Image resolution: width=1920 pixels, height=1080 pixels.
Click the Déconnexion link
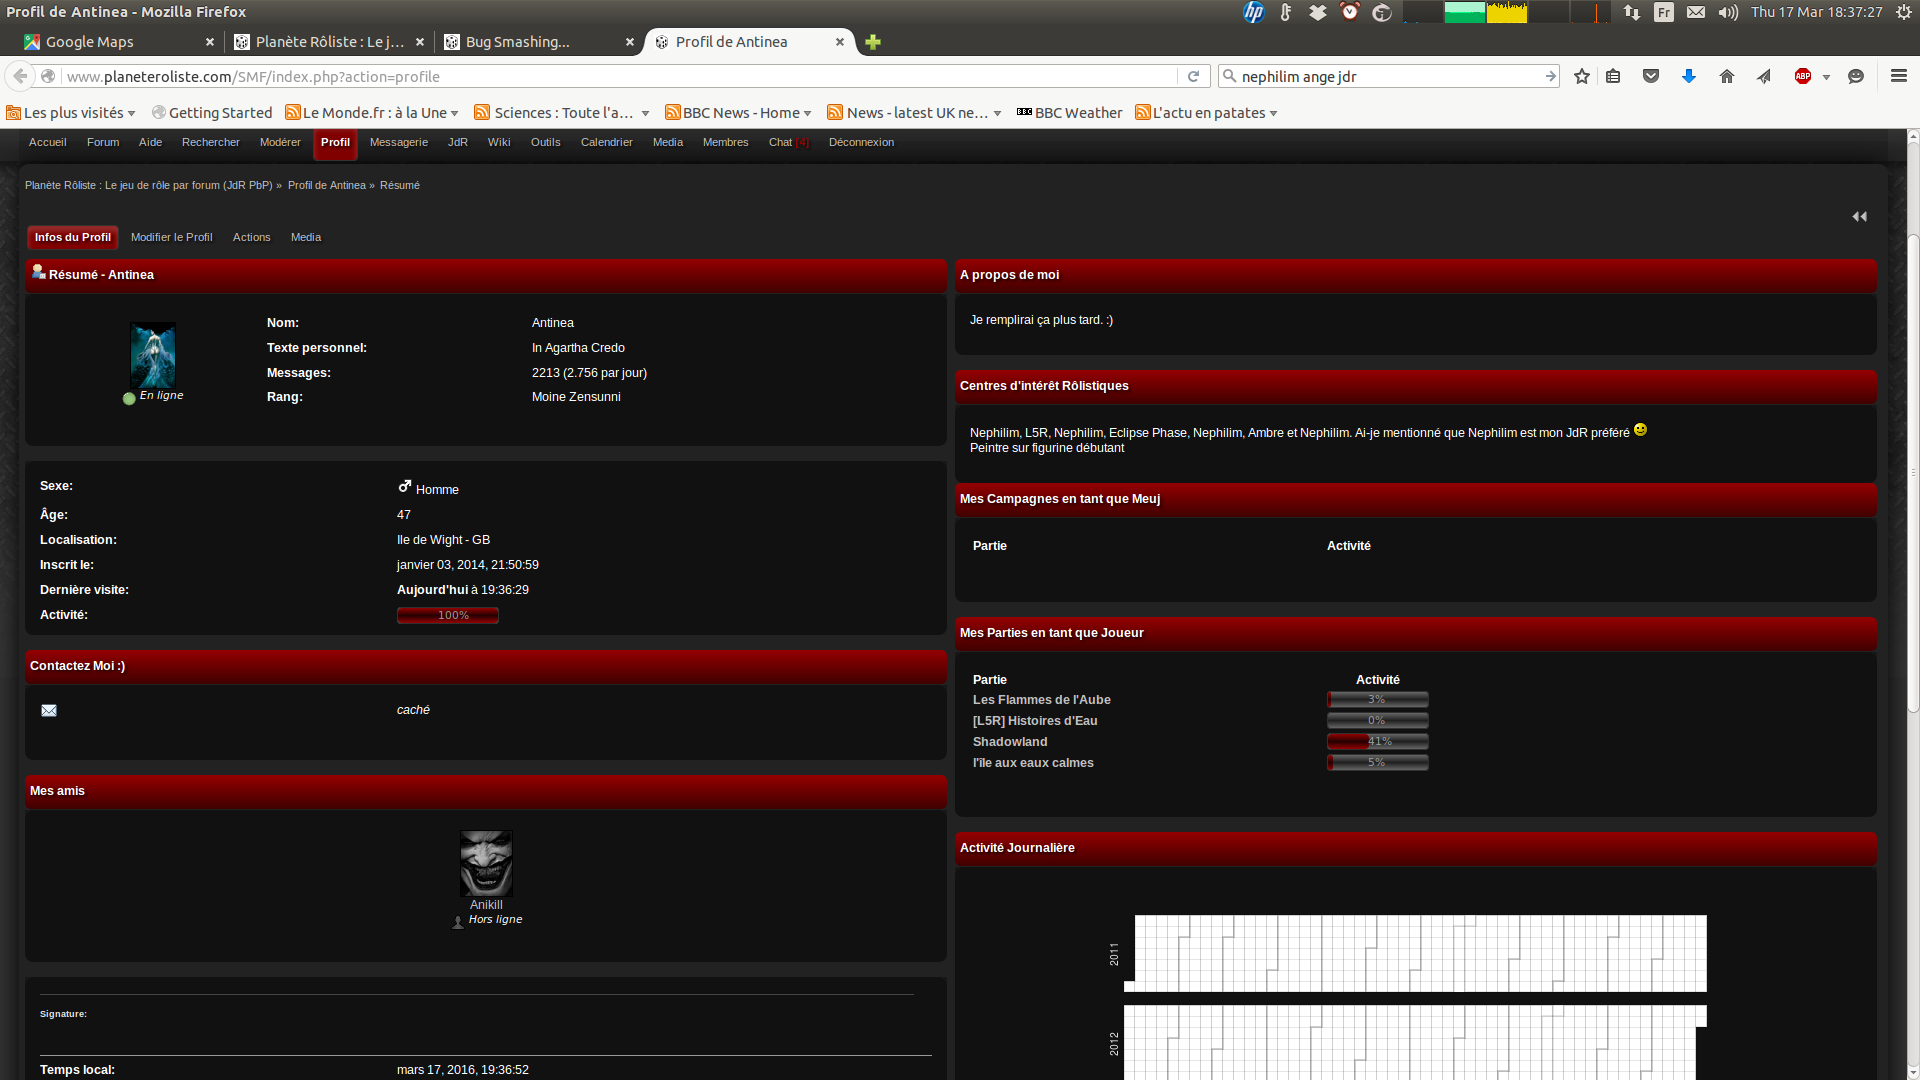click(861, 143)
